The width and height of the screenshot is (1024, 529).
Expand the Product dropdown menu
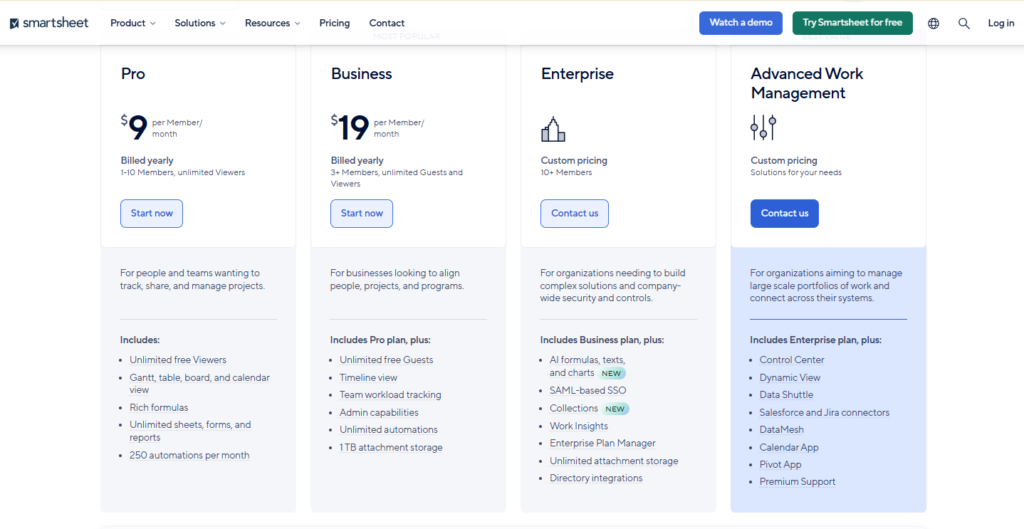click(133, 23)
